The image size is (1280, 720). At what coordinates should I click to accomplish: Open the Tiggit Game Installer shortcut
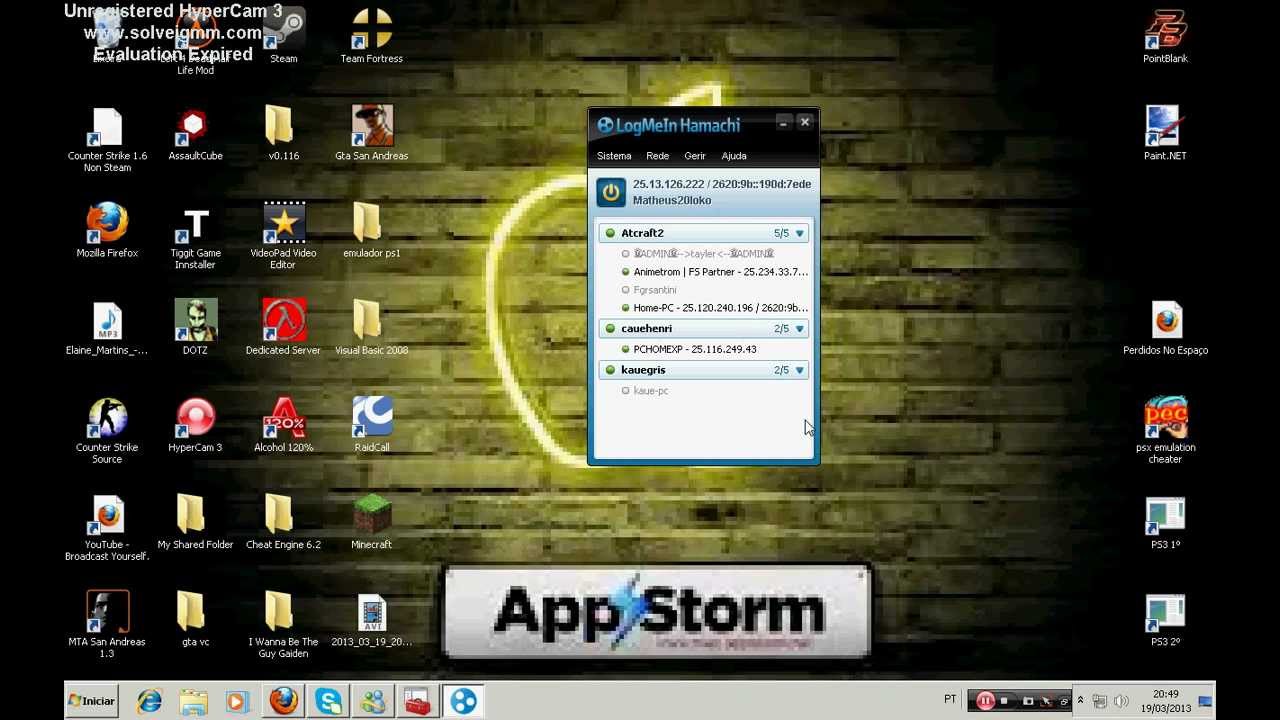click(x=195, y=237)
